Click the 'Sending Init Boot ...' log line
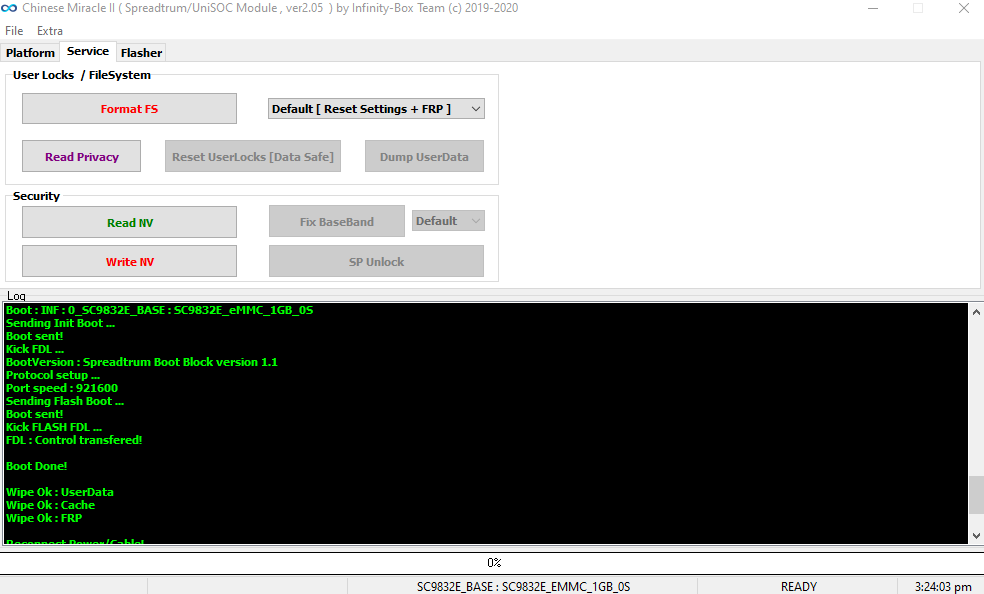 [x=60, y=323]
